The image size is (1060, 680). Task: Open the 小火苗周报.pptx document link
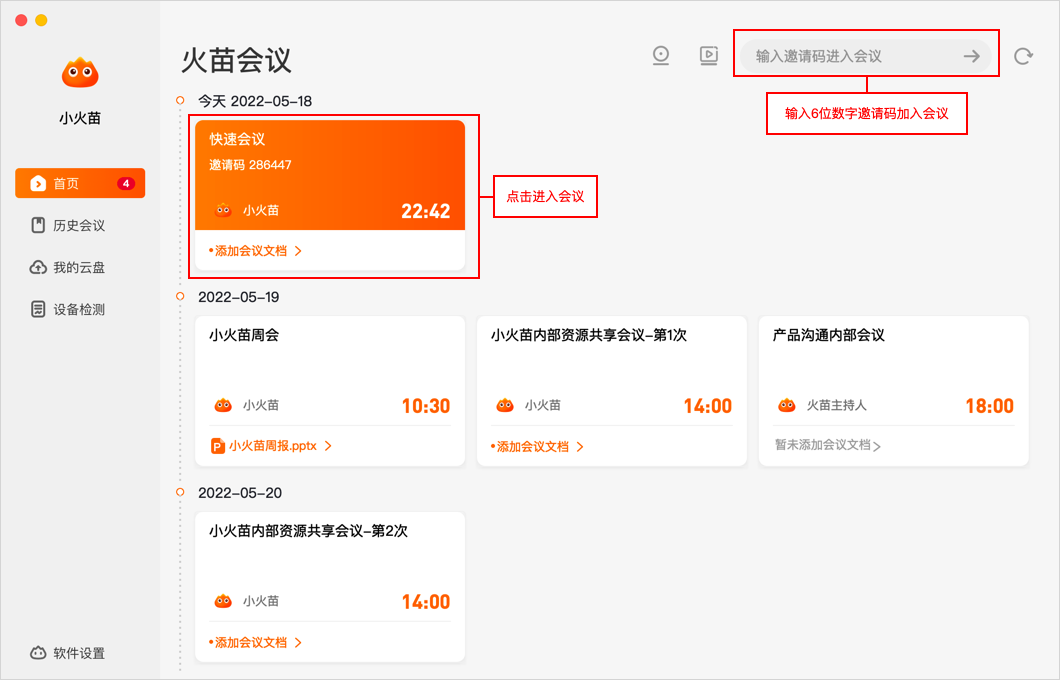tap(273, 446)
